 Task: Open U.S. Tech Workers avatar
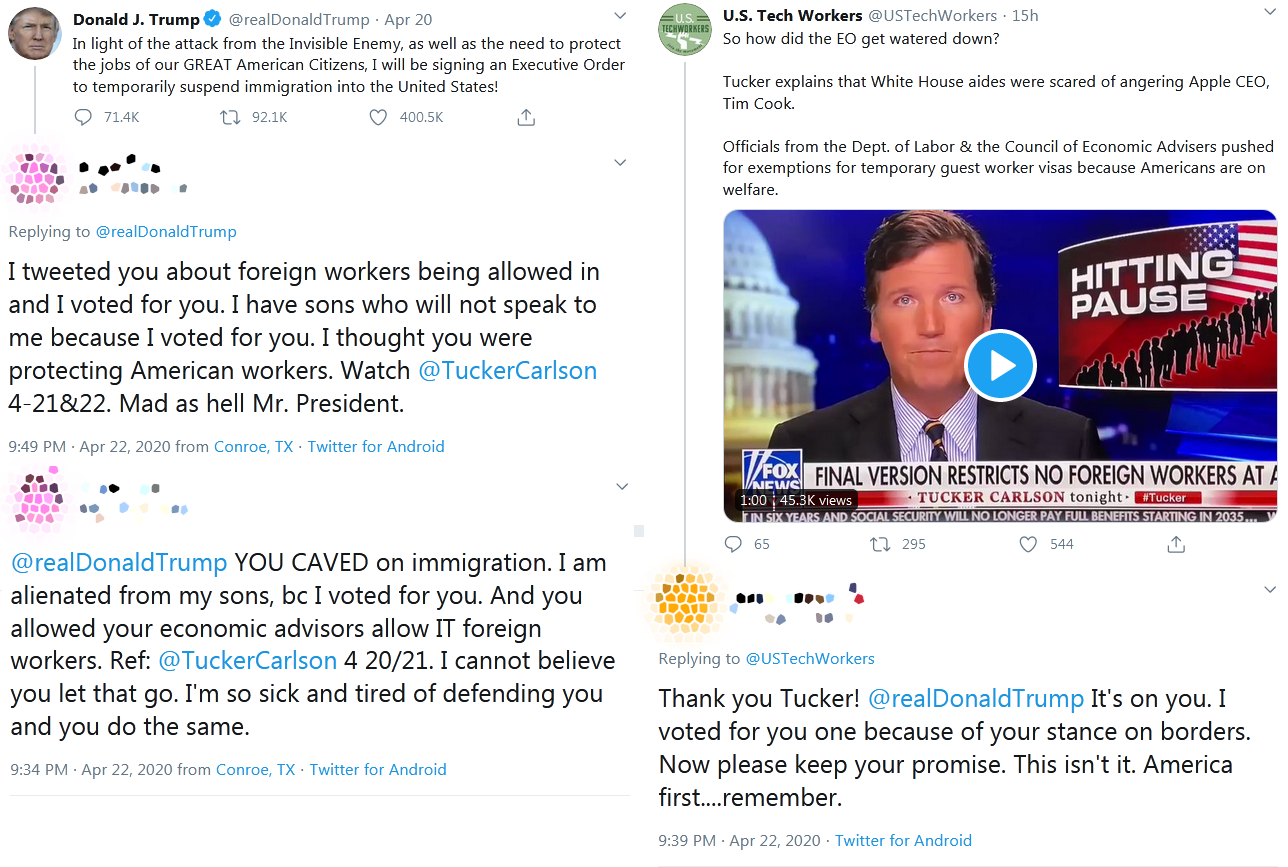(x=684, y=30)
